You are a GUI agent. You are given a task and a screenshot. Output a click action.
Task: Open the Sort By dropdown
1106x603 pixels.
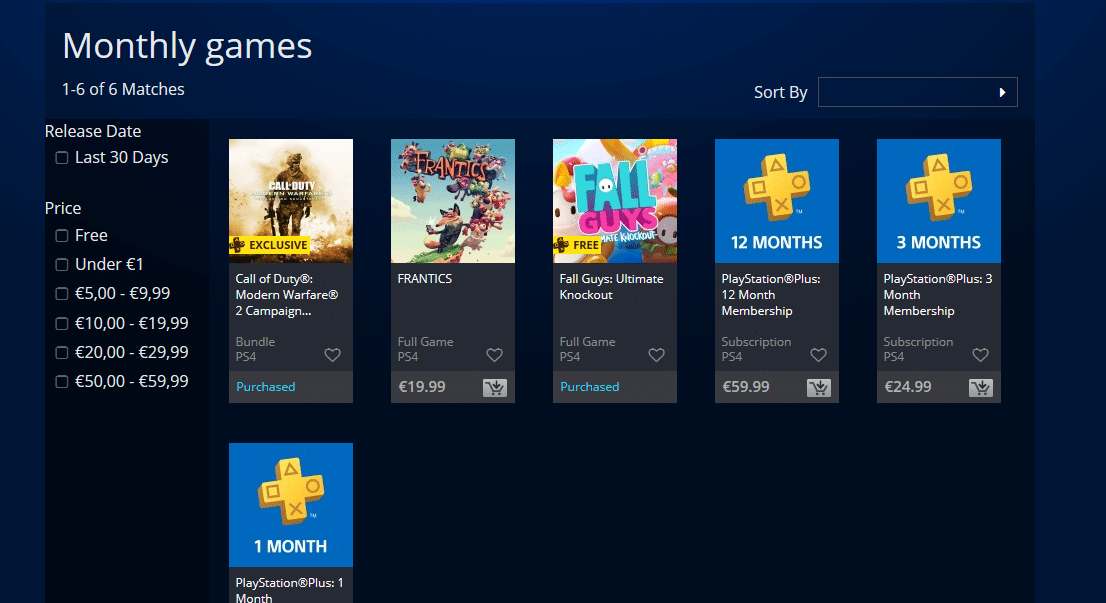tap(918, 92)
